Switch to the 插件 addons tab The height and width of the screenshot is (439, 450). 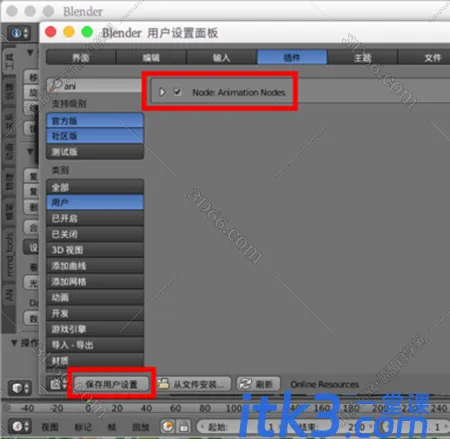coord(292,57)
